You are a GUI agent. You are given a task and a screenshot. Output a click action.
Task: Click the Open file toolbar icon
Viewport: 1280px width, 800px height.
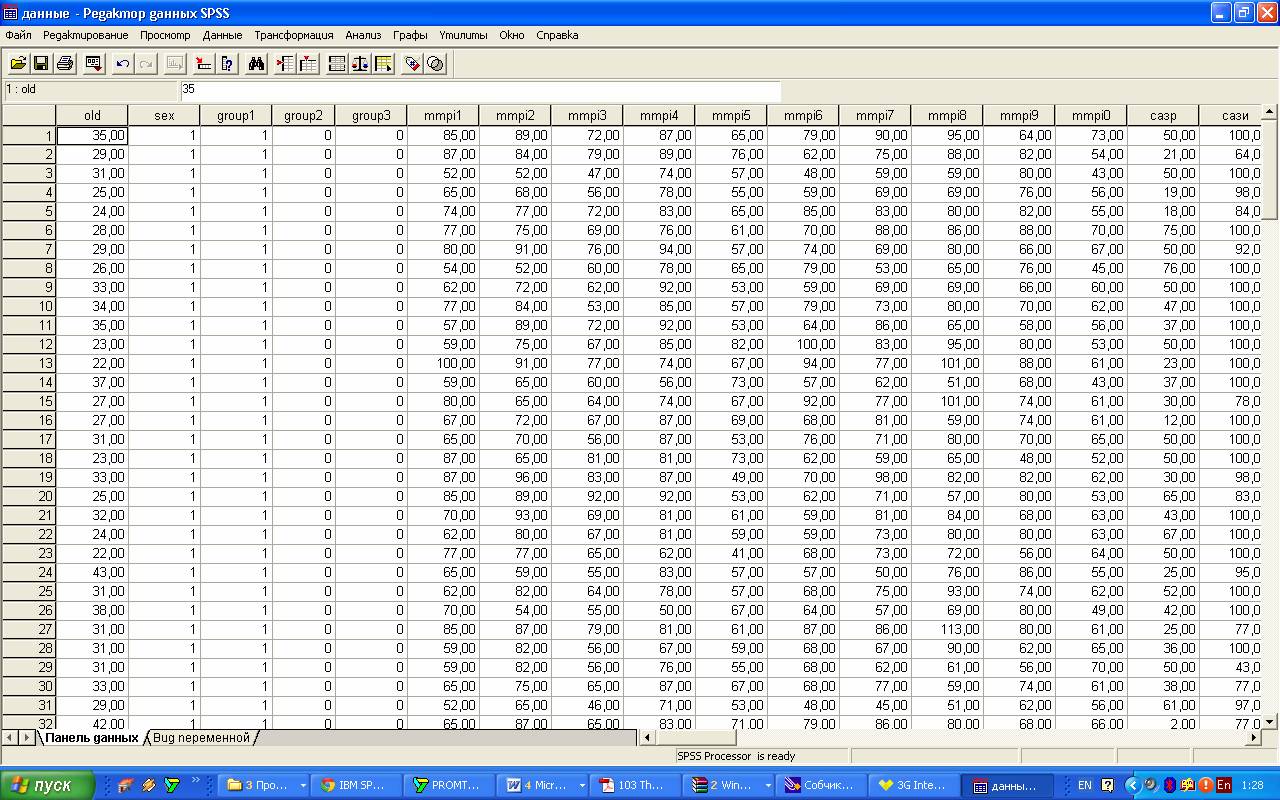18,64
